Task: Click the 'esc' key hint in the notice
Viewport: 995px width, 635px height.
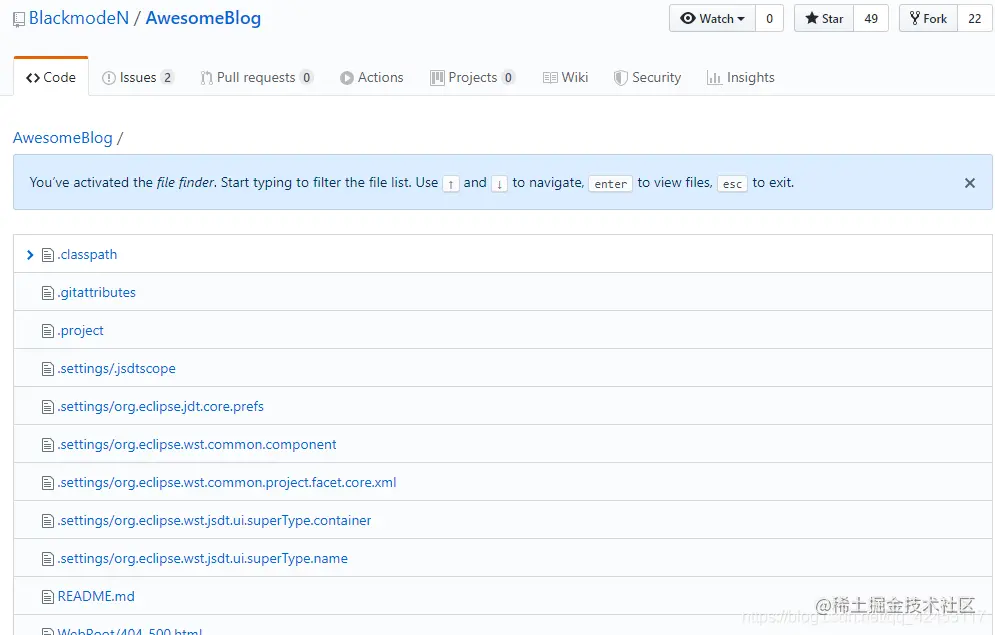Action: [x=732, y=183]
